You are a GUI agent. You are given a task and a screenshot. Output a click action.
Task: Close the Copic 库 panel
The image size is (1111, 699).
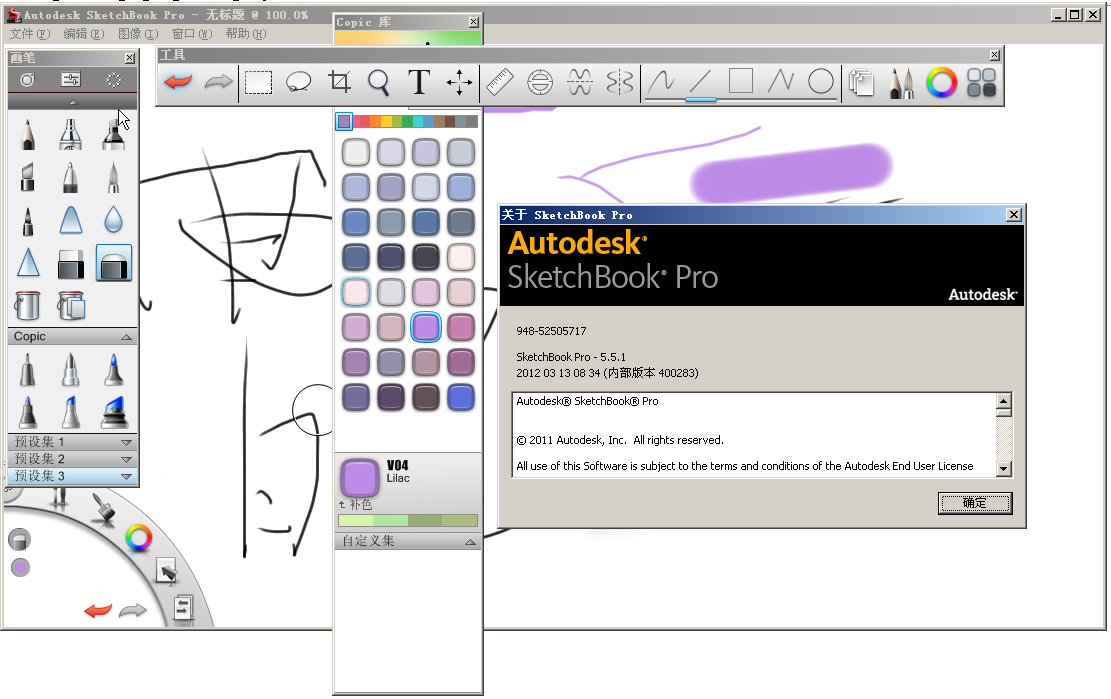473,23
